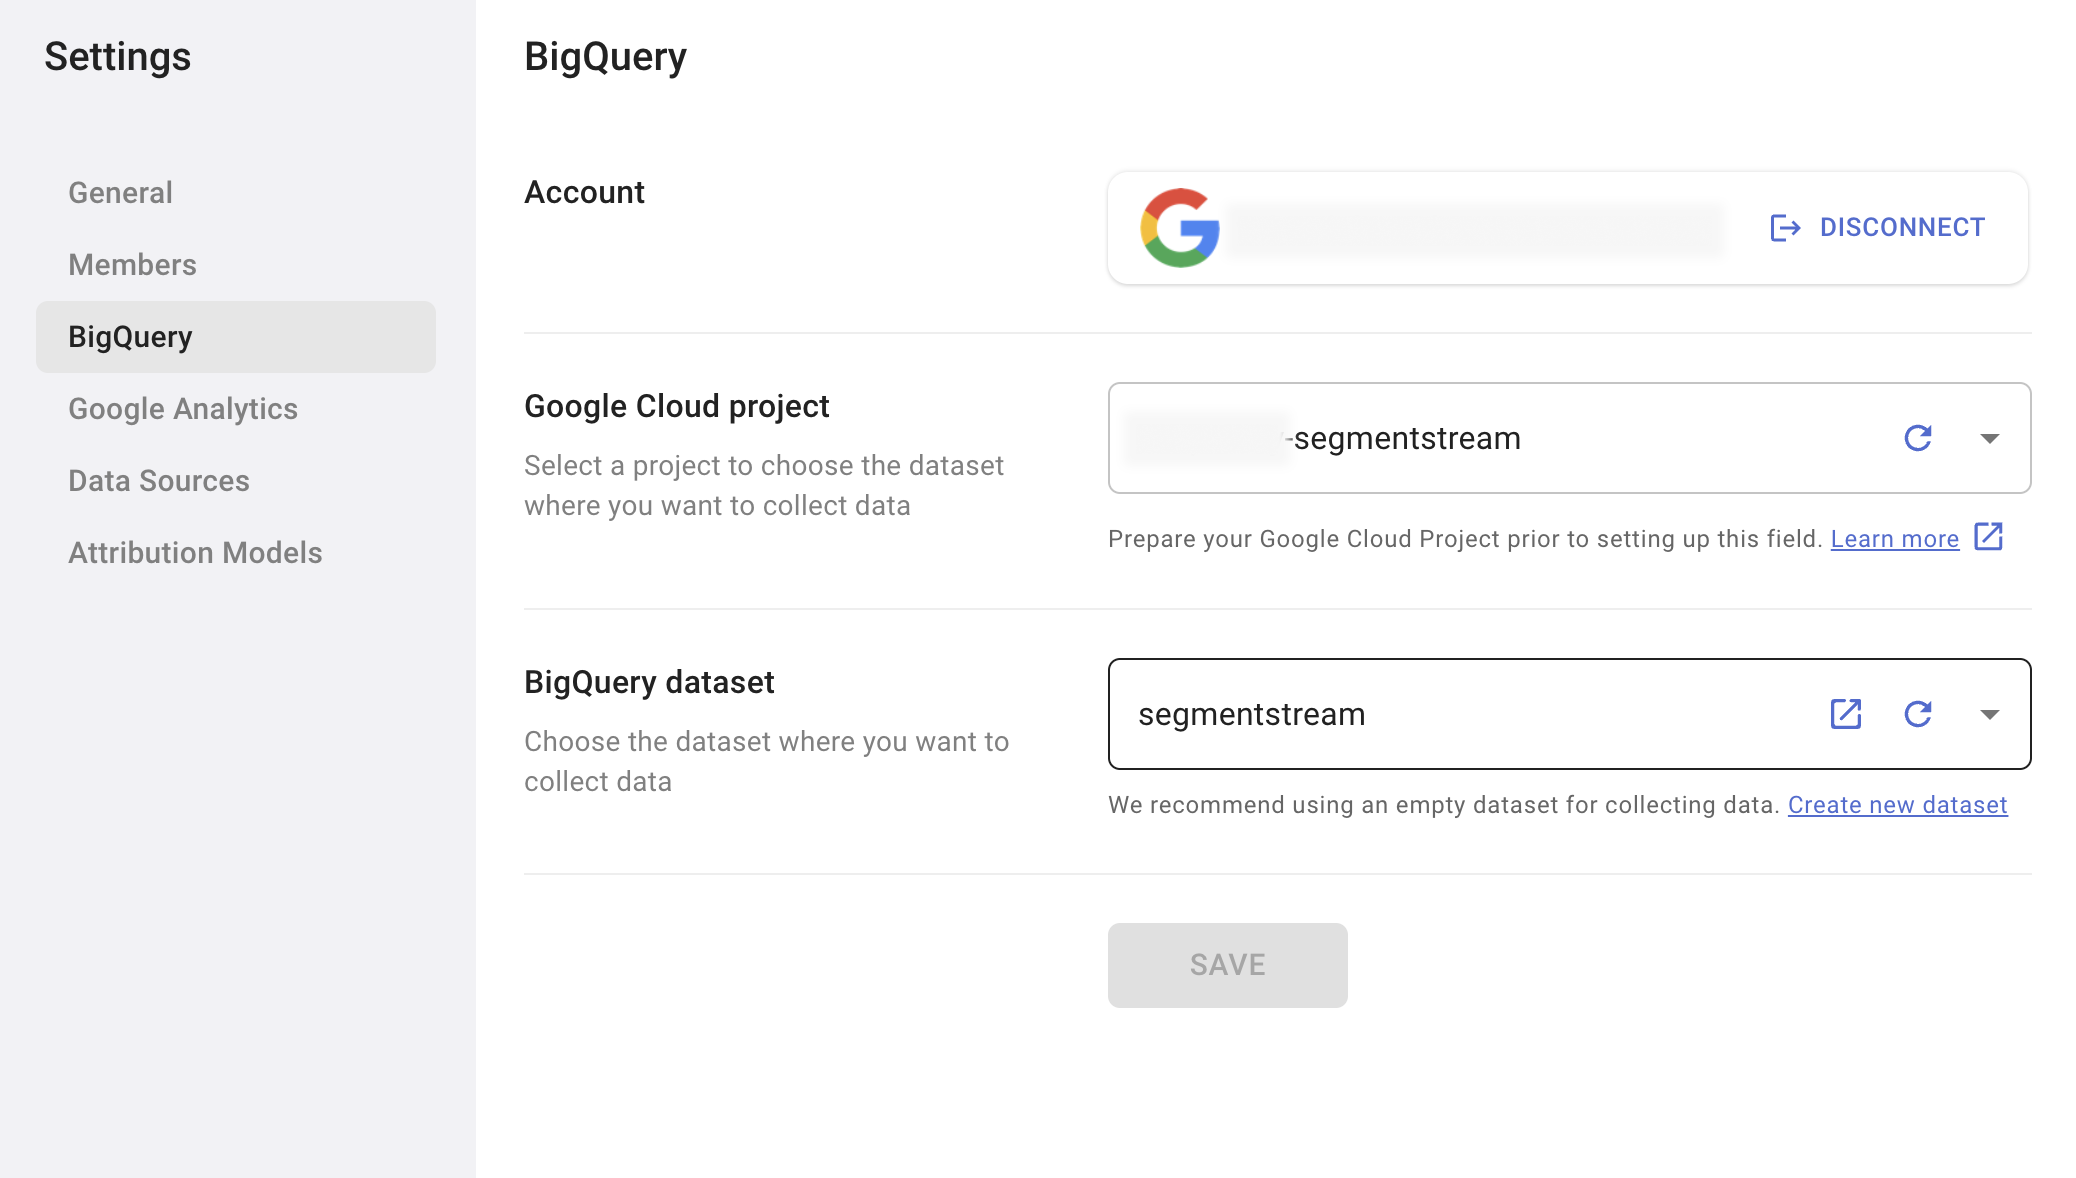2076x1178 pixels.
Task: Select the General settings menu item
Action: (118, 193)
